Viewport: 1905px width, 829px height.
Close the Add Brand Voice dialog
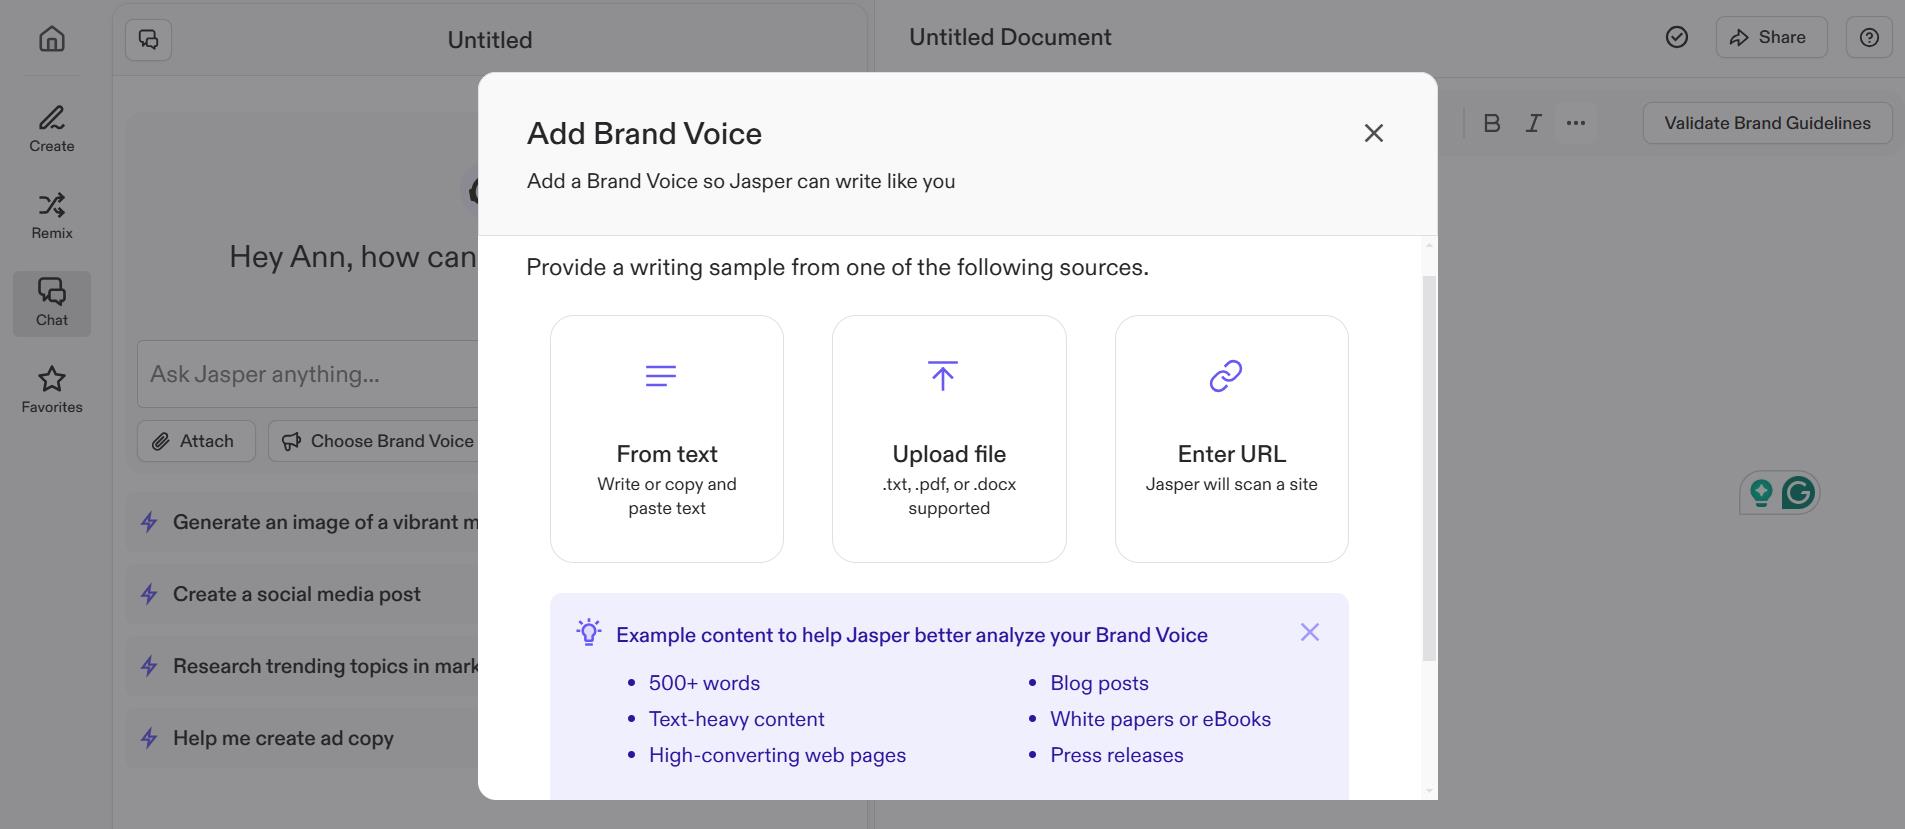pyautogui.click(x=1373, y=133)
